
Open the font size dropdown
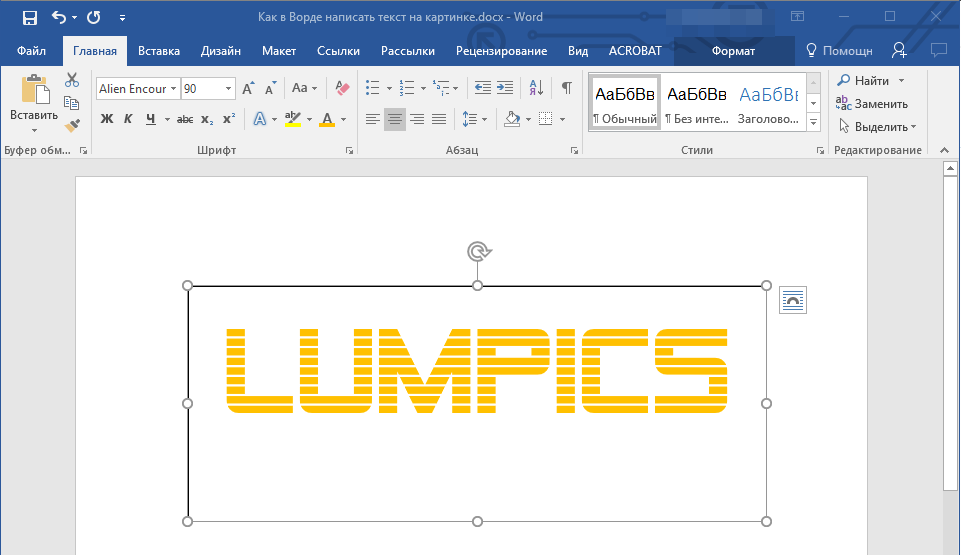229,89
